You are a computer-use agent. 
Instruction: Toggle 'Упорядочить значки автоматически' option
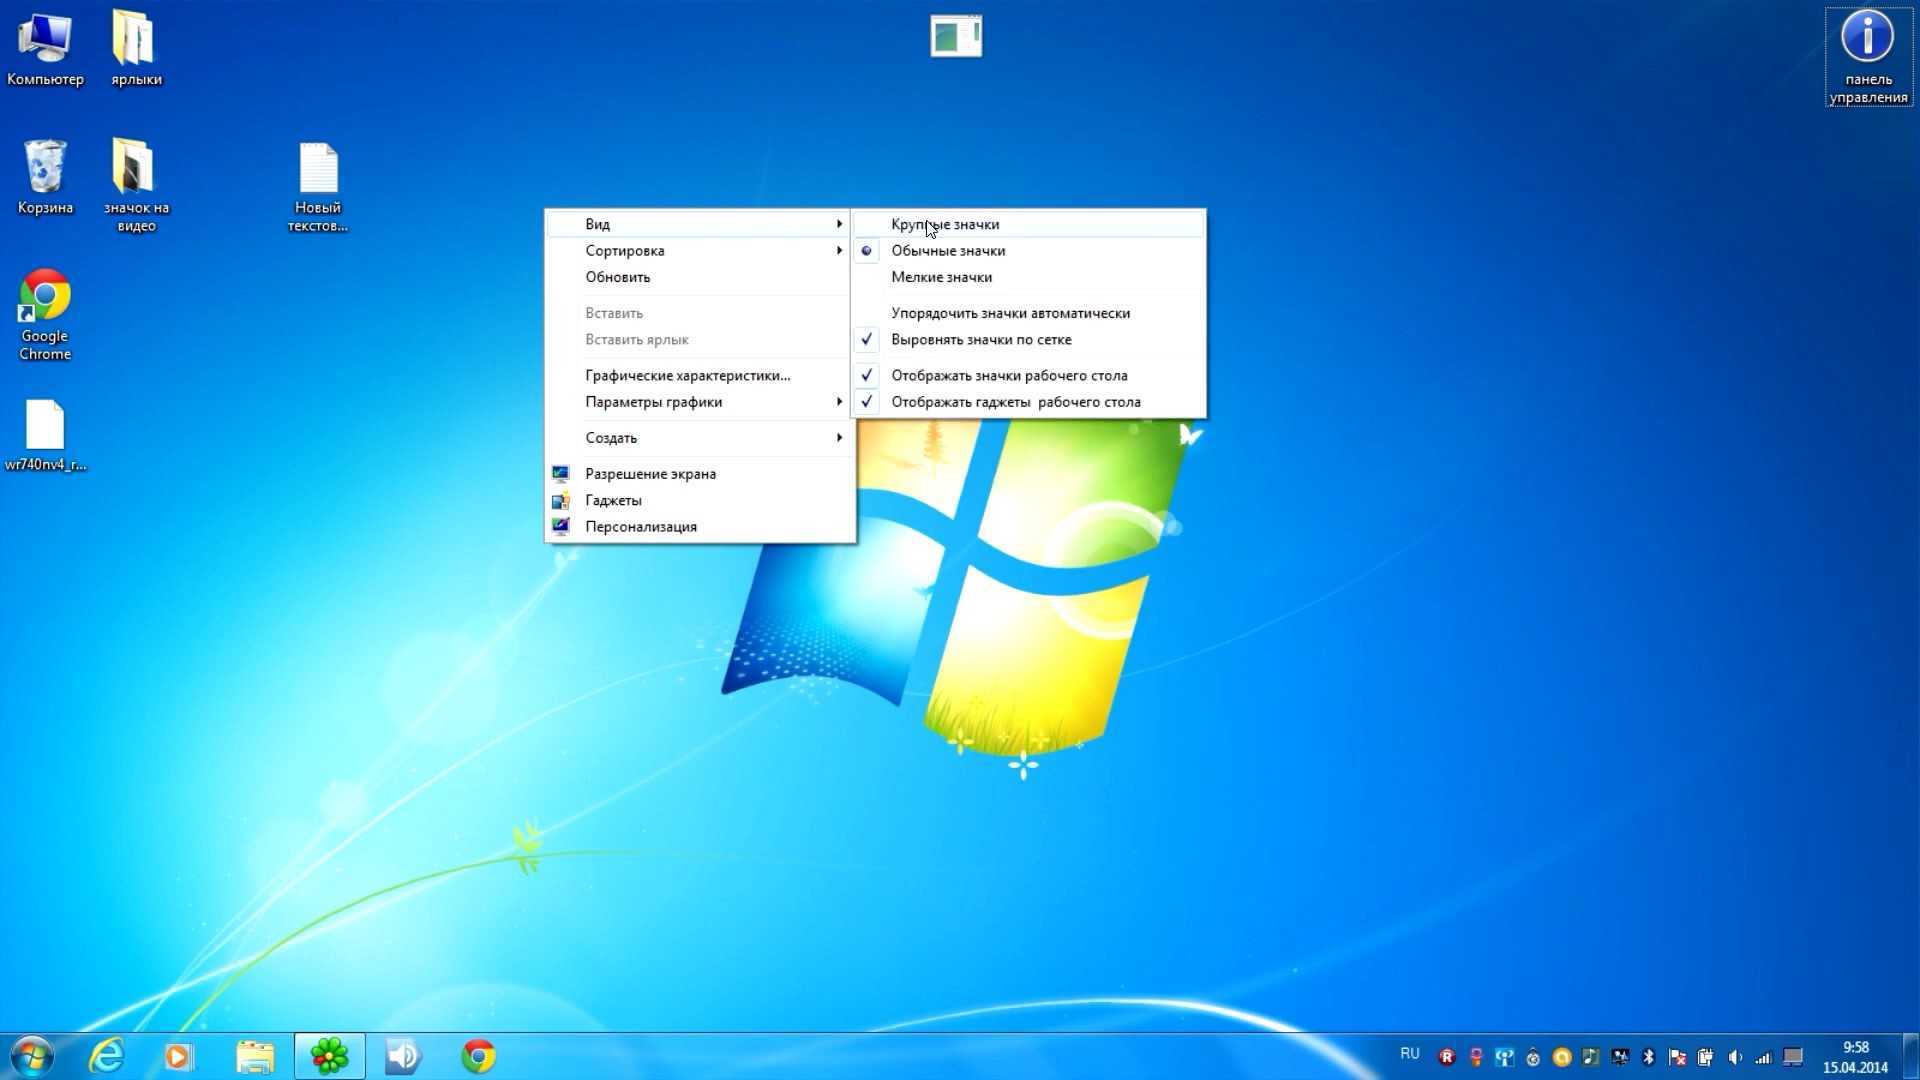click(1010, 313)
